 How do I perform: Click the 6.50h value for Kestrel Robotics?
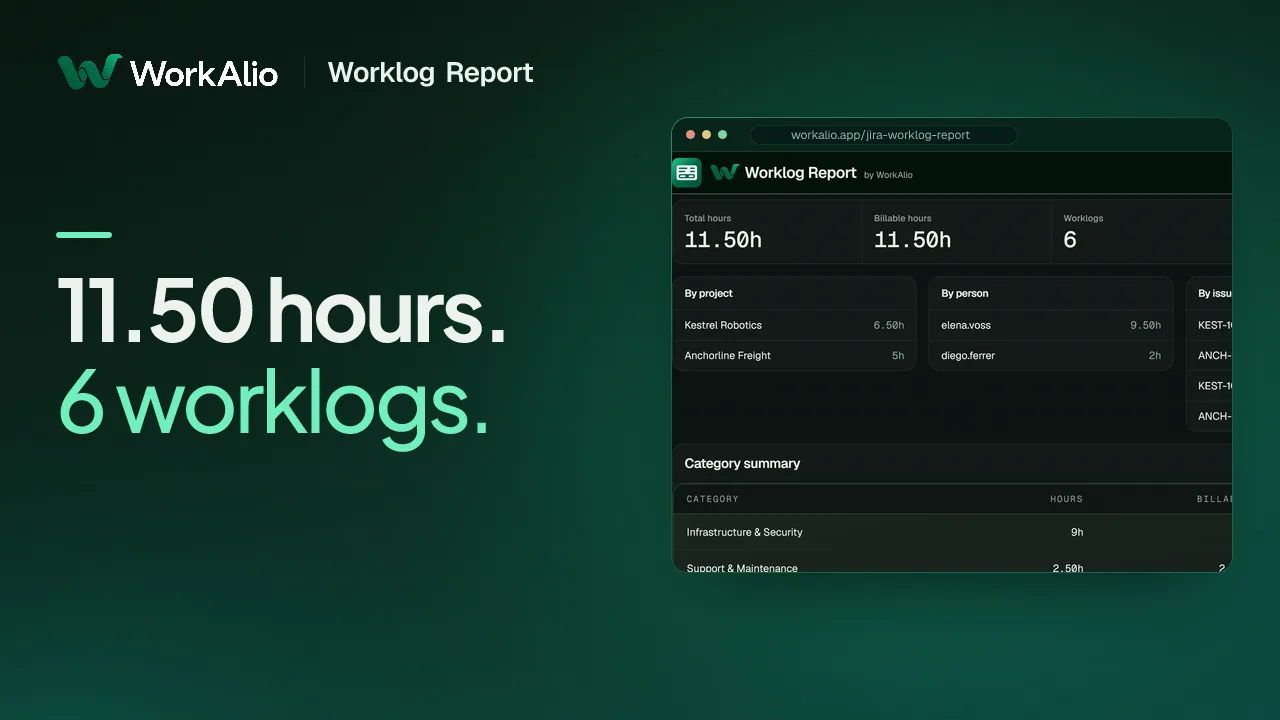pyautogui.click(x=888, y=325)
